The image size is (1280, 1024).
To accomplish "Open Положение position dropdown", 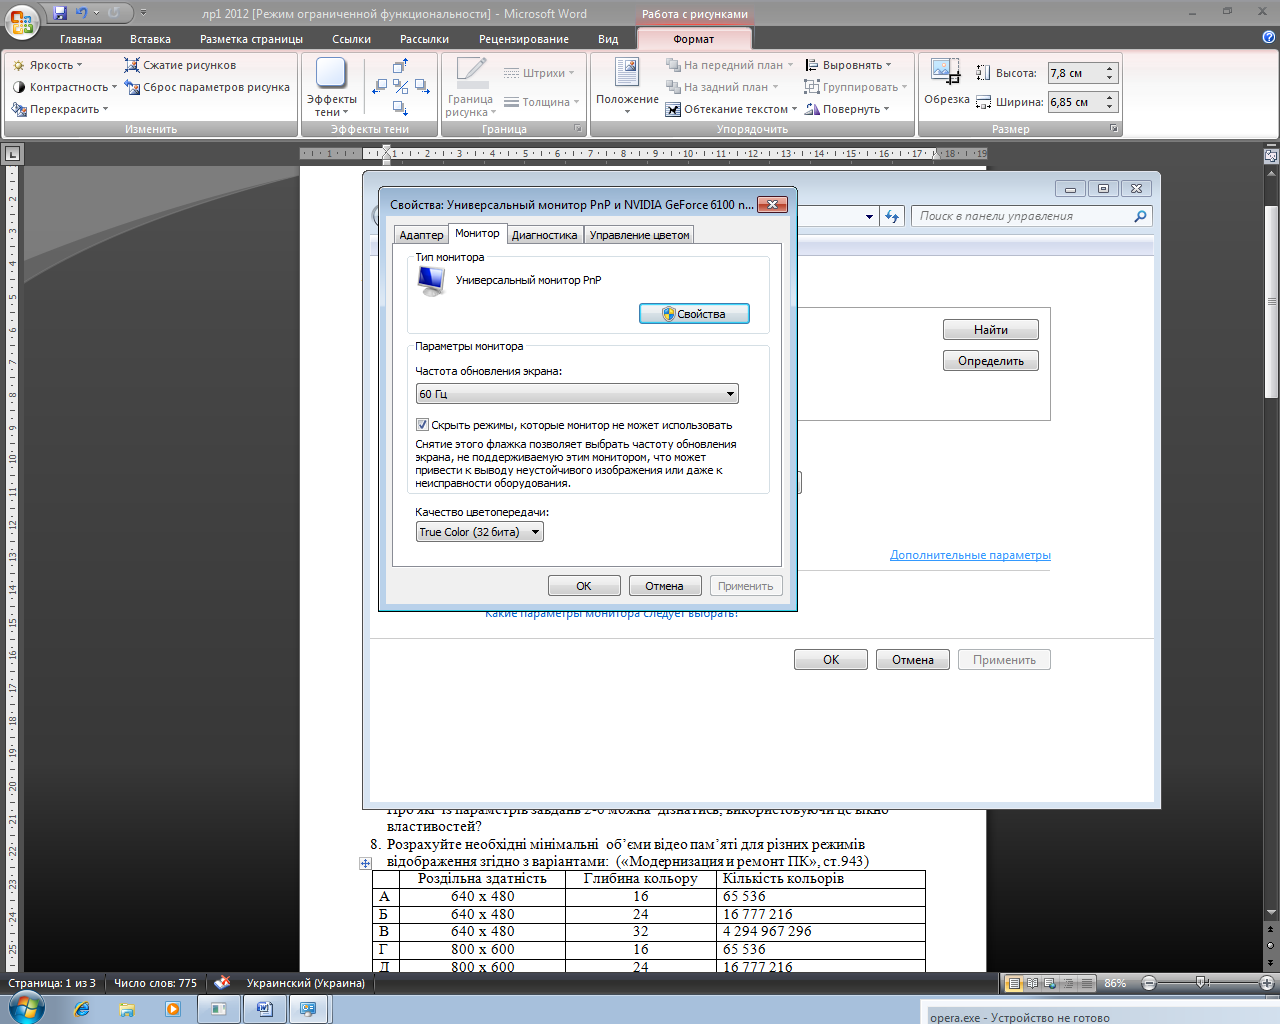I will [627, 87].
